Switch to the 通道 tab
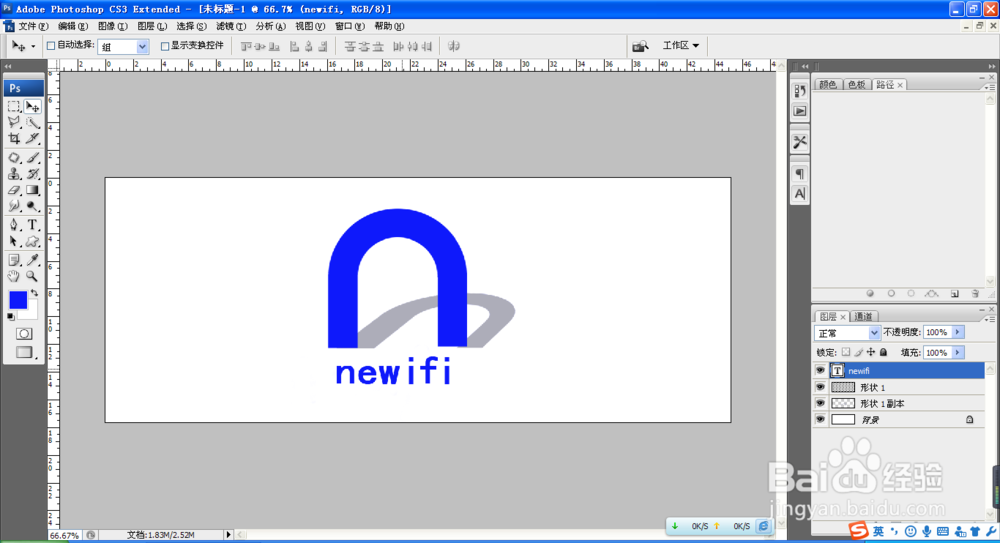Viewport: 1000px width, 543px height. 863,316
